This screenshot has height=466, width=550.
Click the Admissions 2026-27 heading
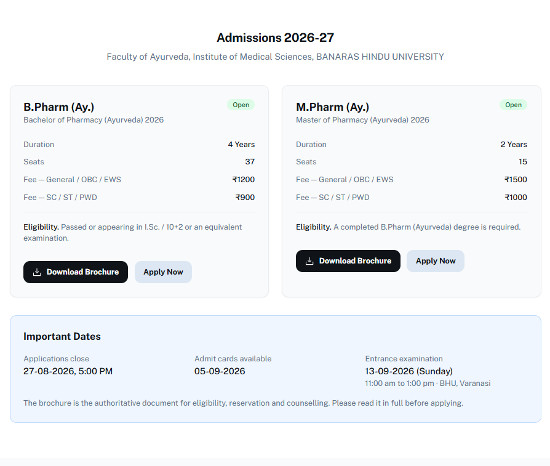[x=275, y=38]
